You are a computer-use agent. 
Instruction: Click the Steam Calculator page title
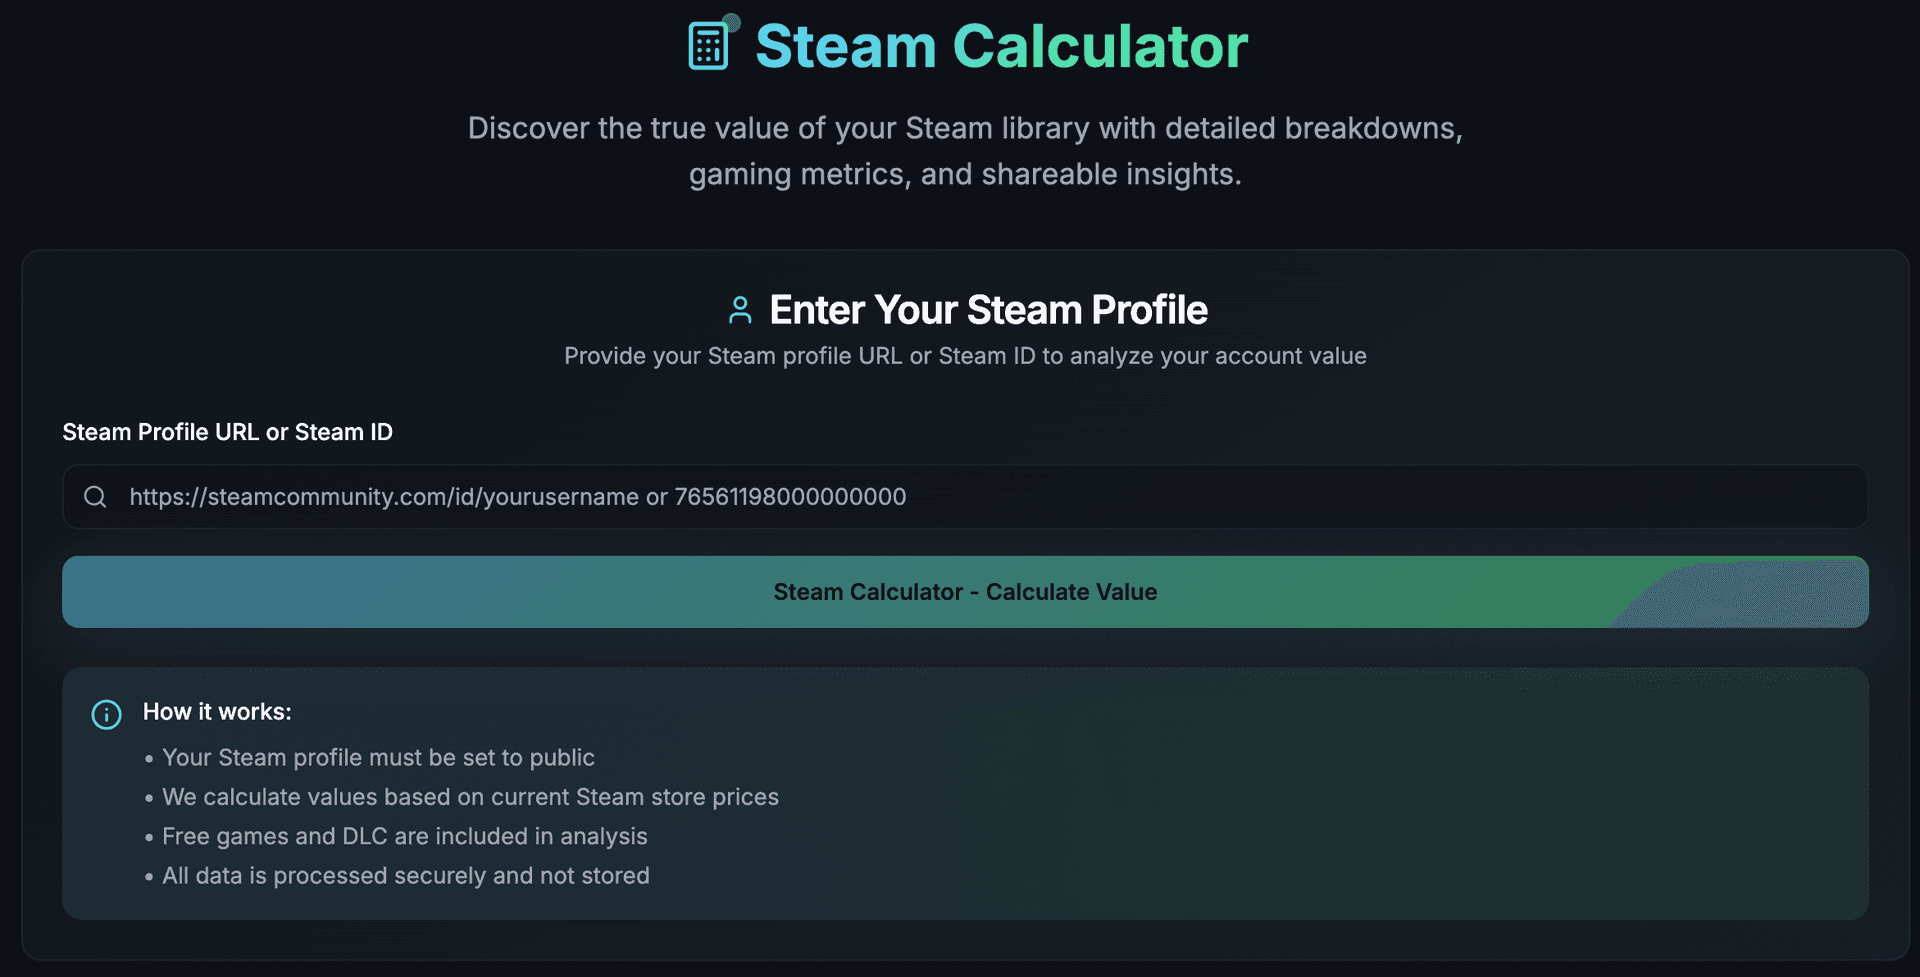tap(1000, 45)
